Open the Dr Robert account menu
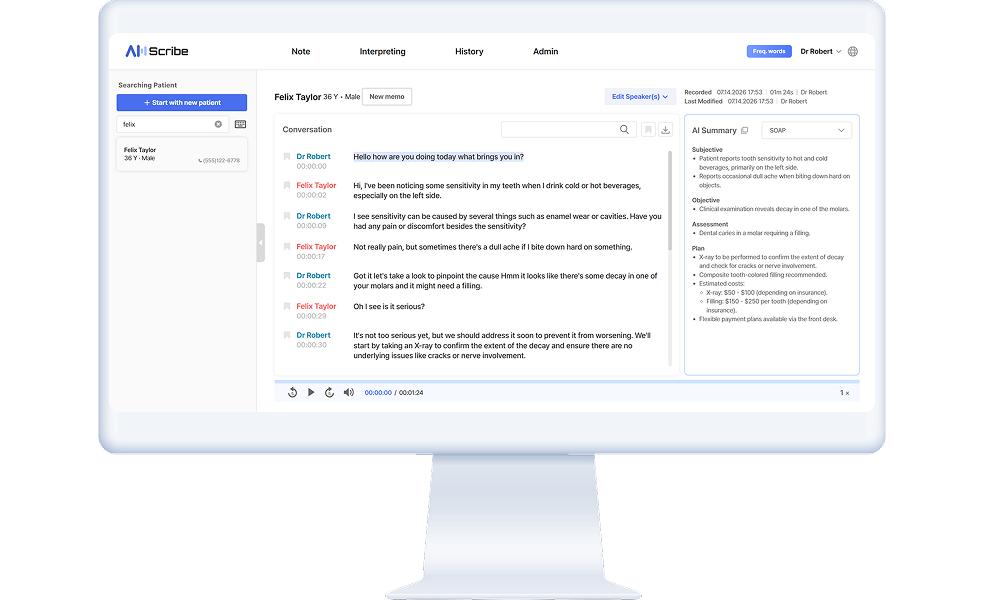 click(820, 51)
